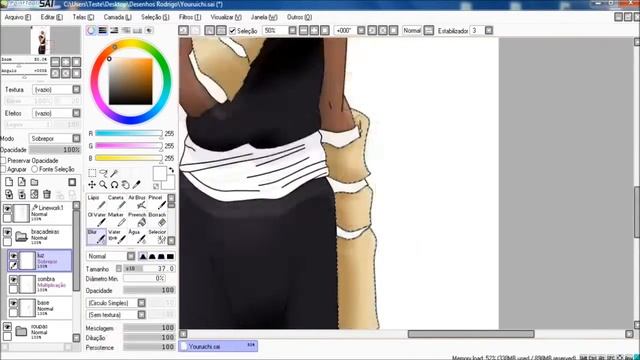Viewport: 640px width, 360px height.
Task: Open the Seleção menu
Action: pos(155,17)
